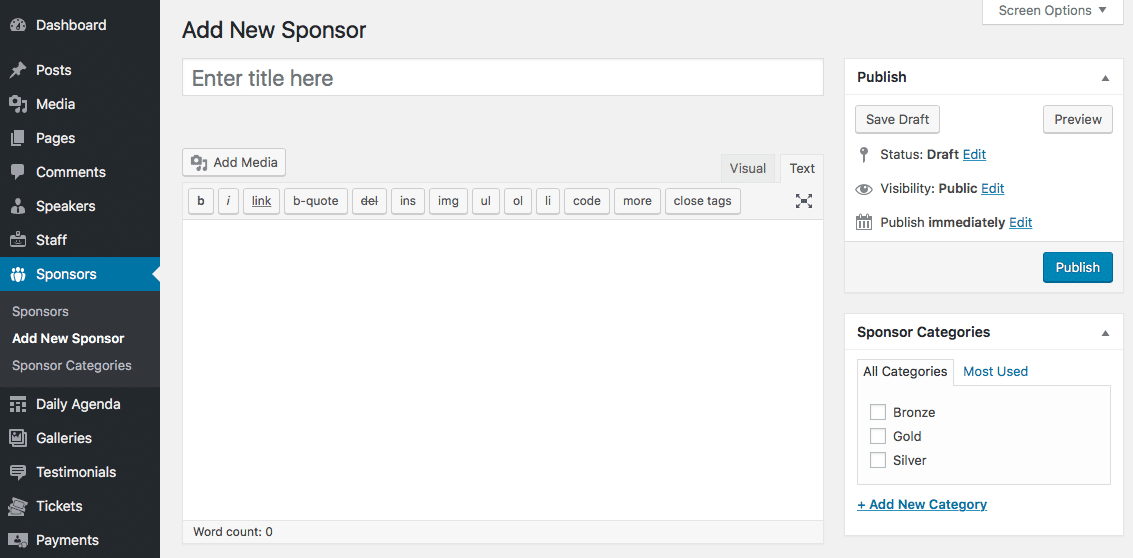This screenshot has width=1133, height=558.
Task: Enable the Silver category checkbox
Action: click(x=878, y=460)
